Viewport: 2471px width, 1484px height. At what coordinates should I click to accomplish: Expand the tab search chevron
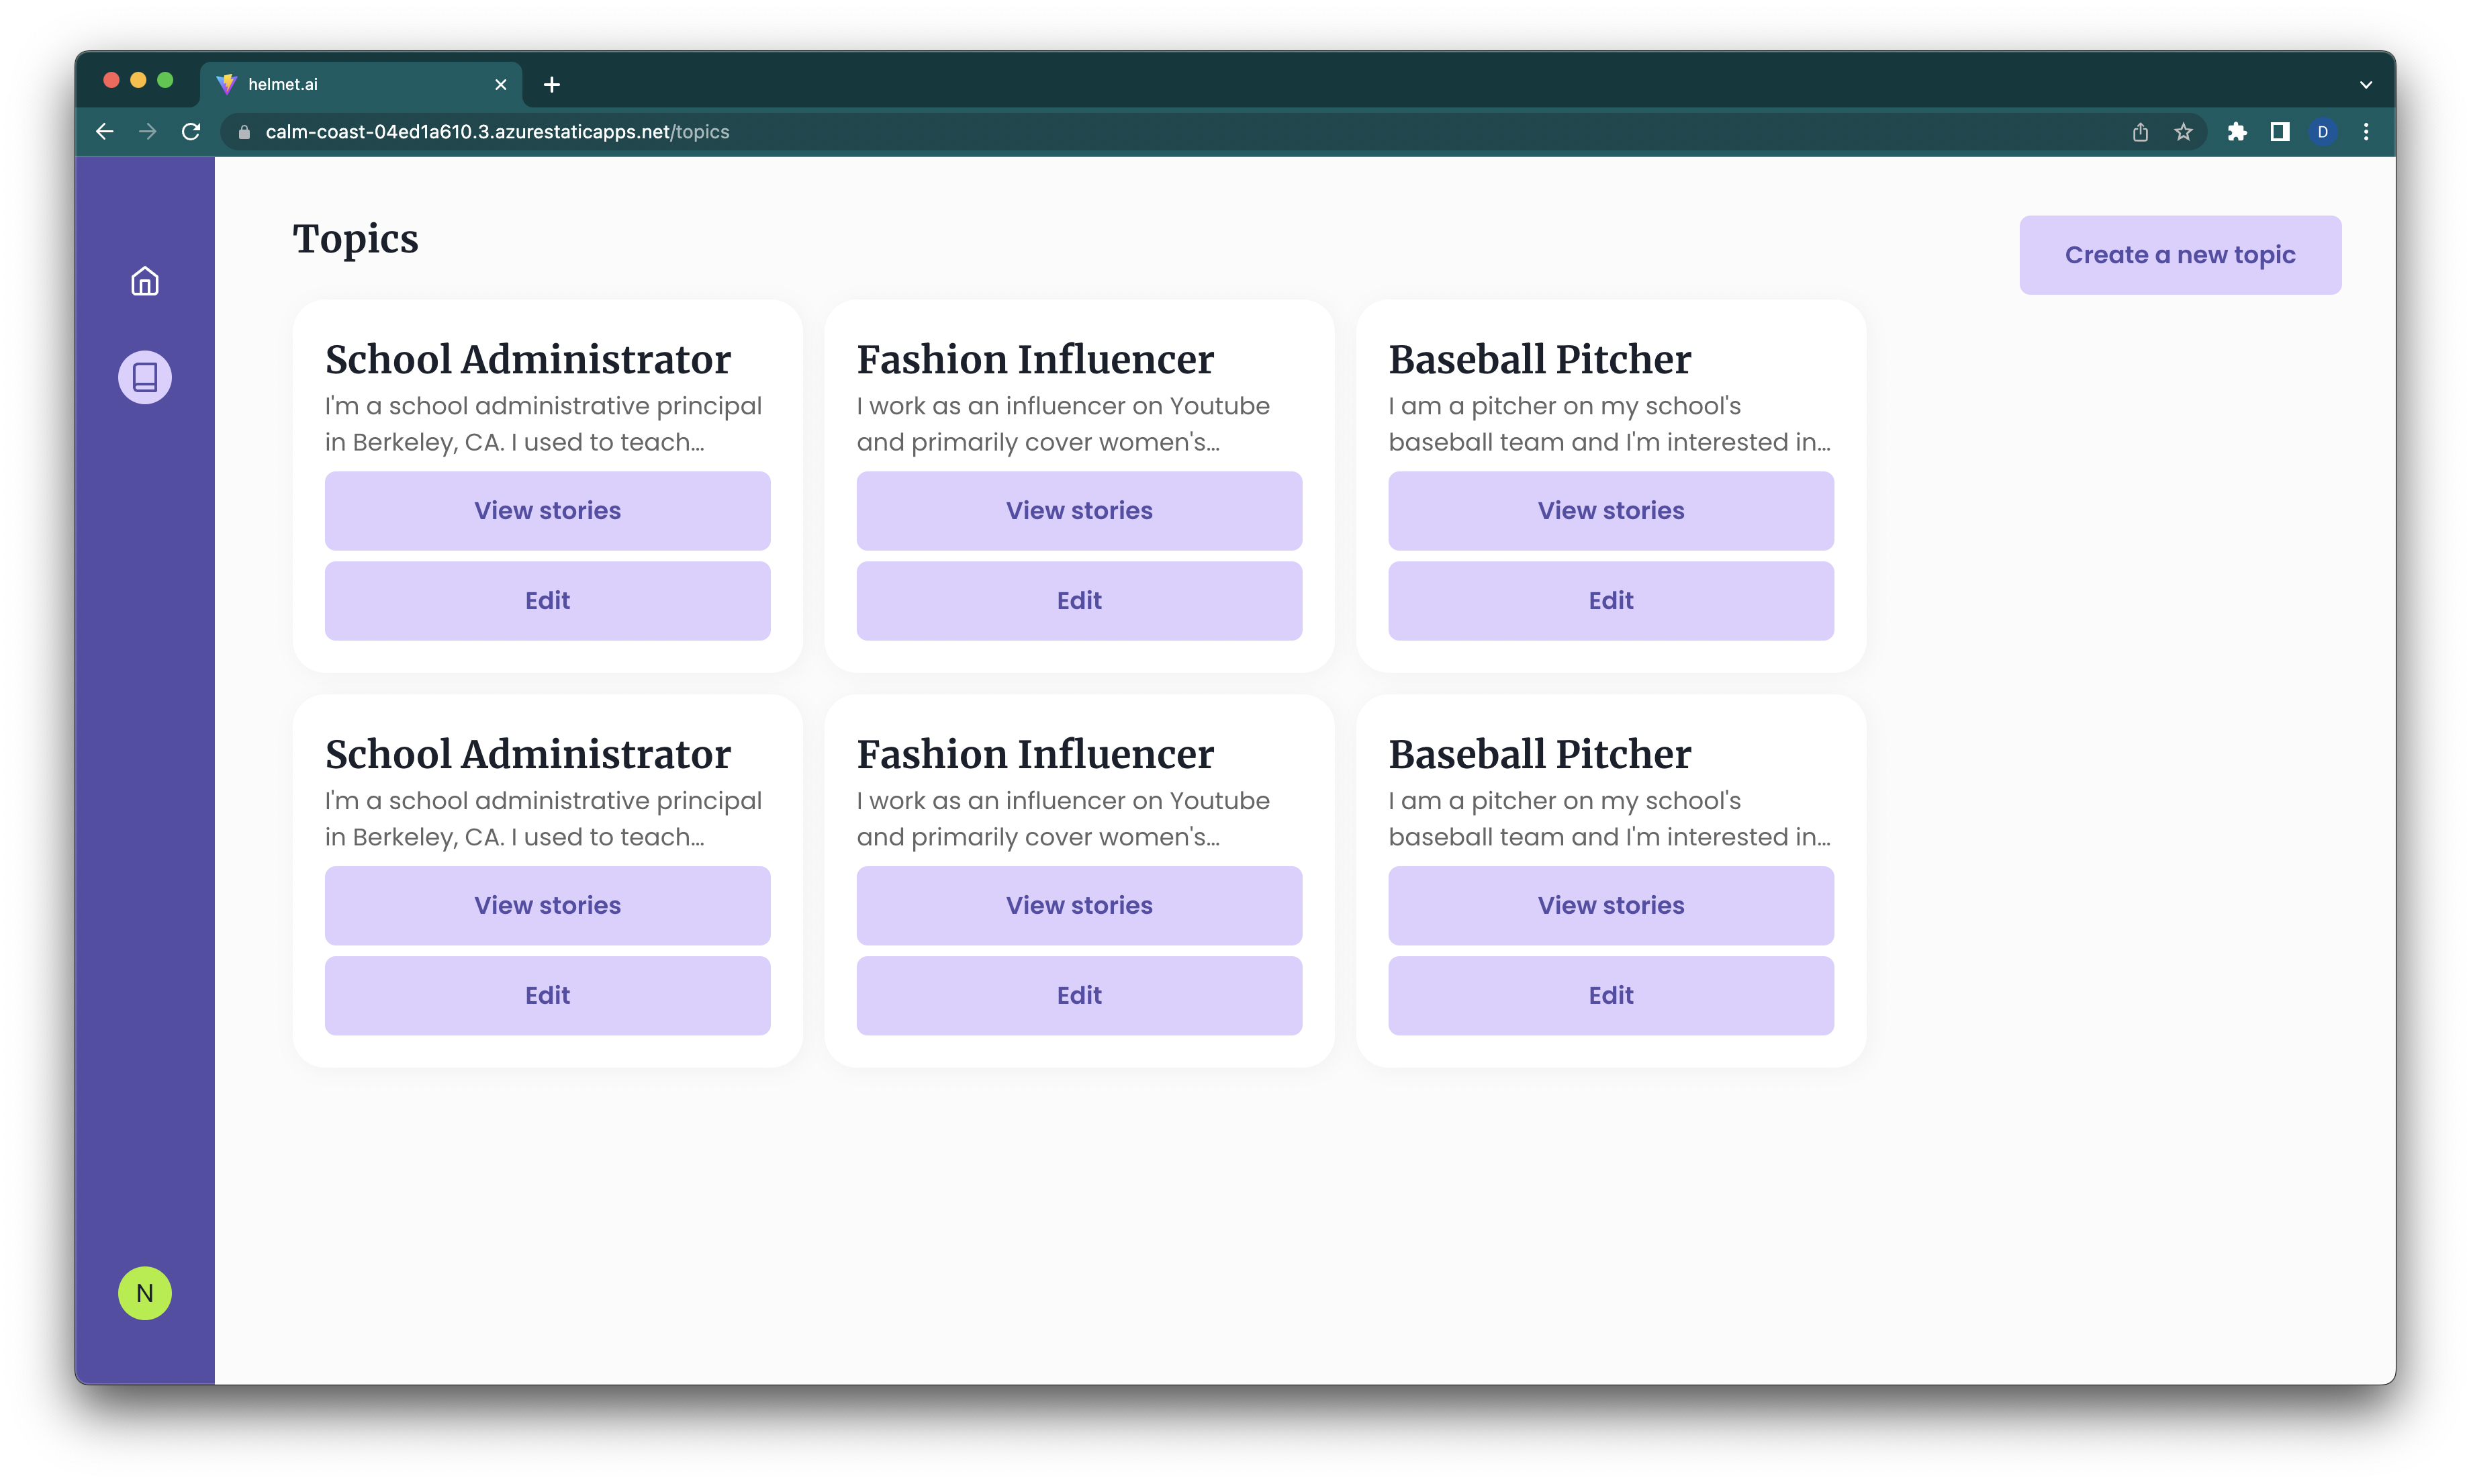click(x=2366, y=85)
